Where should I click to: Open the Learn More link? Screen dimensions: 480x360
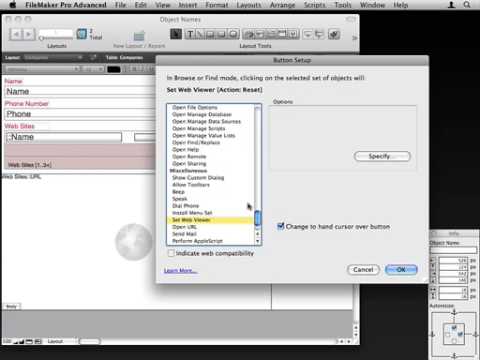tap(180, 271)
